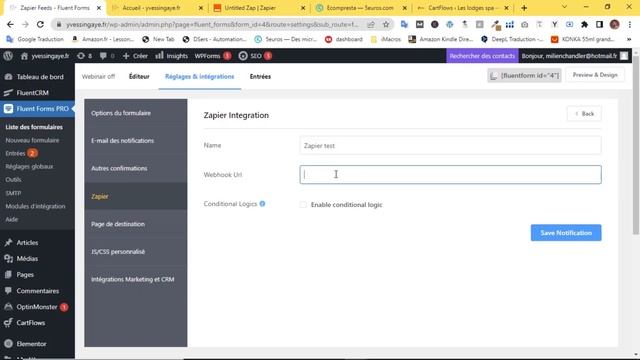Image resolution: width=640 pixels, height=360 pixels.
Task: Close the Zapier Feeds - Fluent Forms tab
Action: click(x=99, y=8)
